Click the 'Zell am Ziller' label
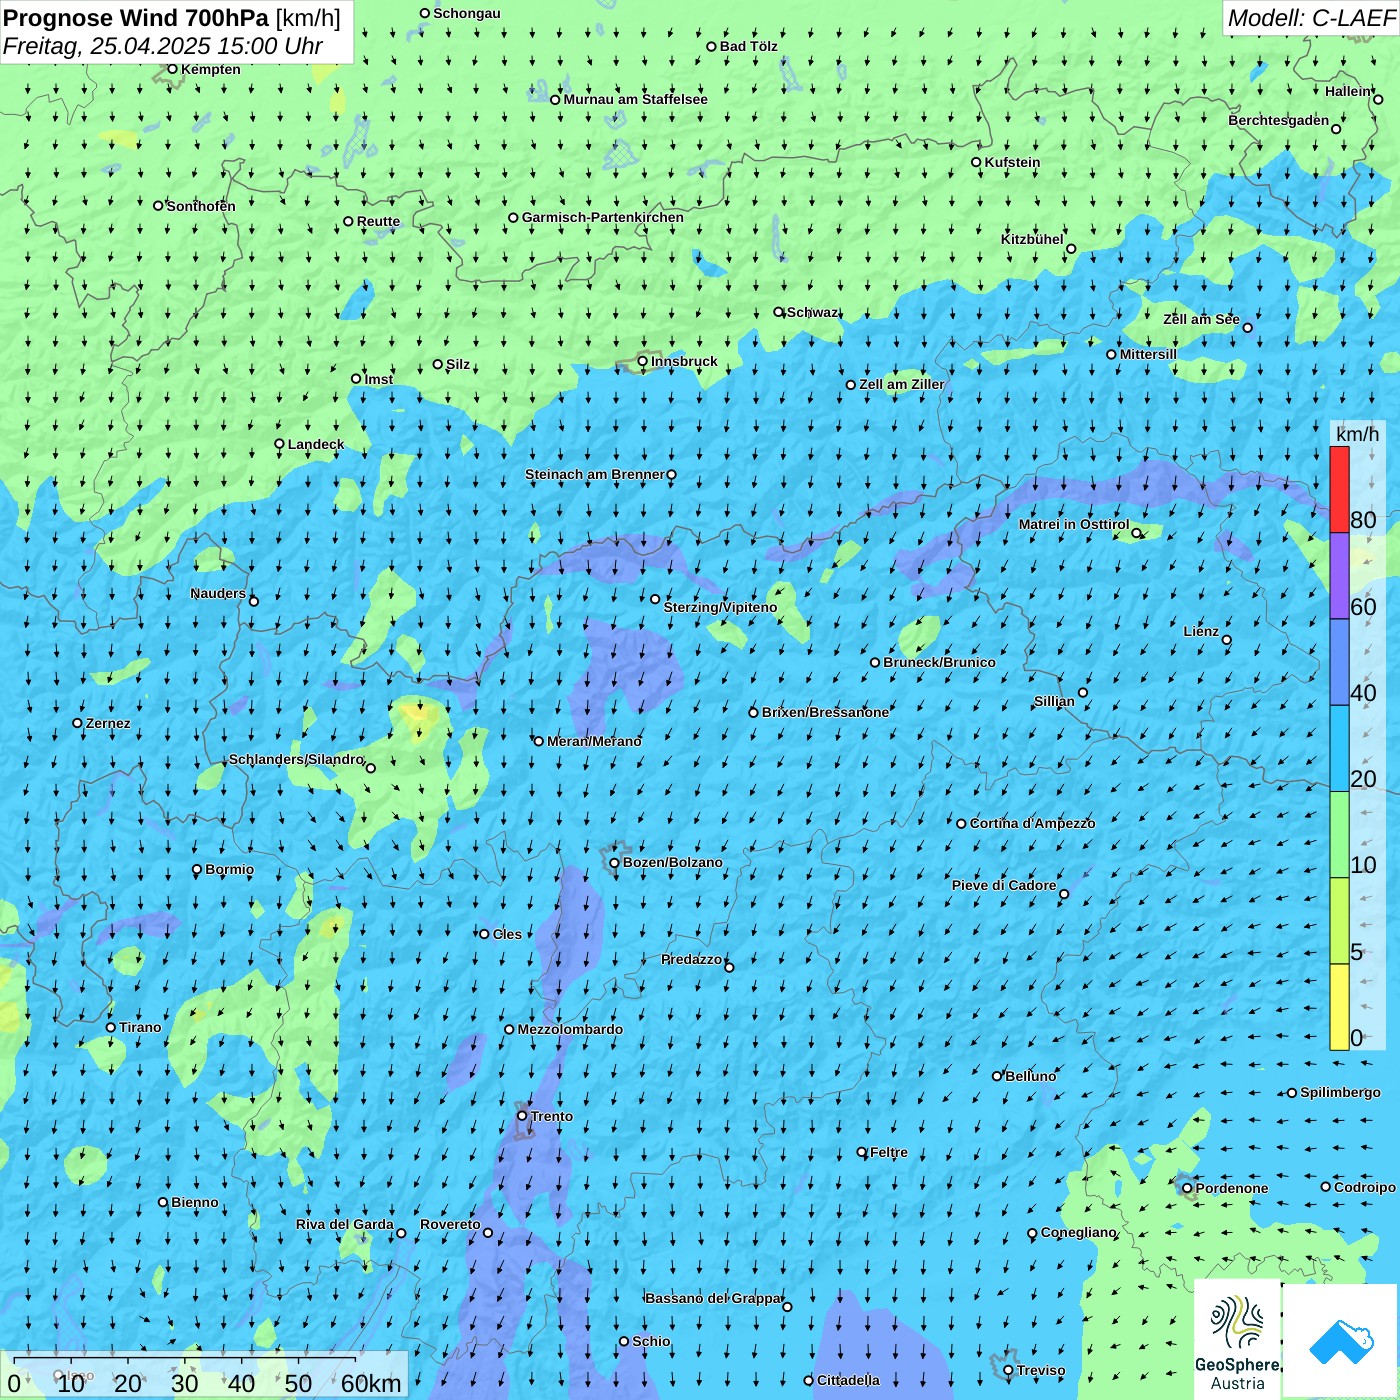The image size is (1400, 1400). (x=902, y=384)
